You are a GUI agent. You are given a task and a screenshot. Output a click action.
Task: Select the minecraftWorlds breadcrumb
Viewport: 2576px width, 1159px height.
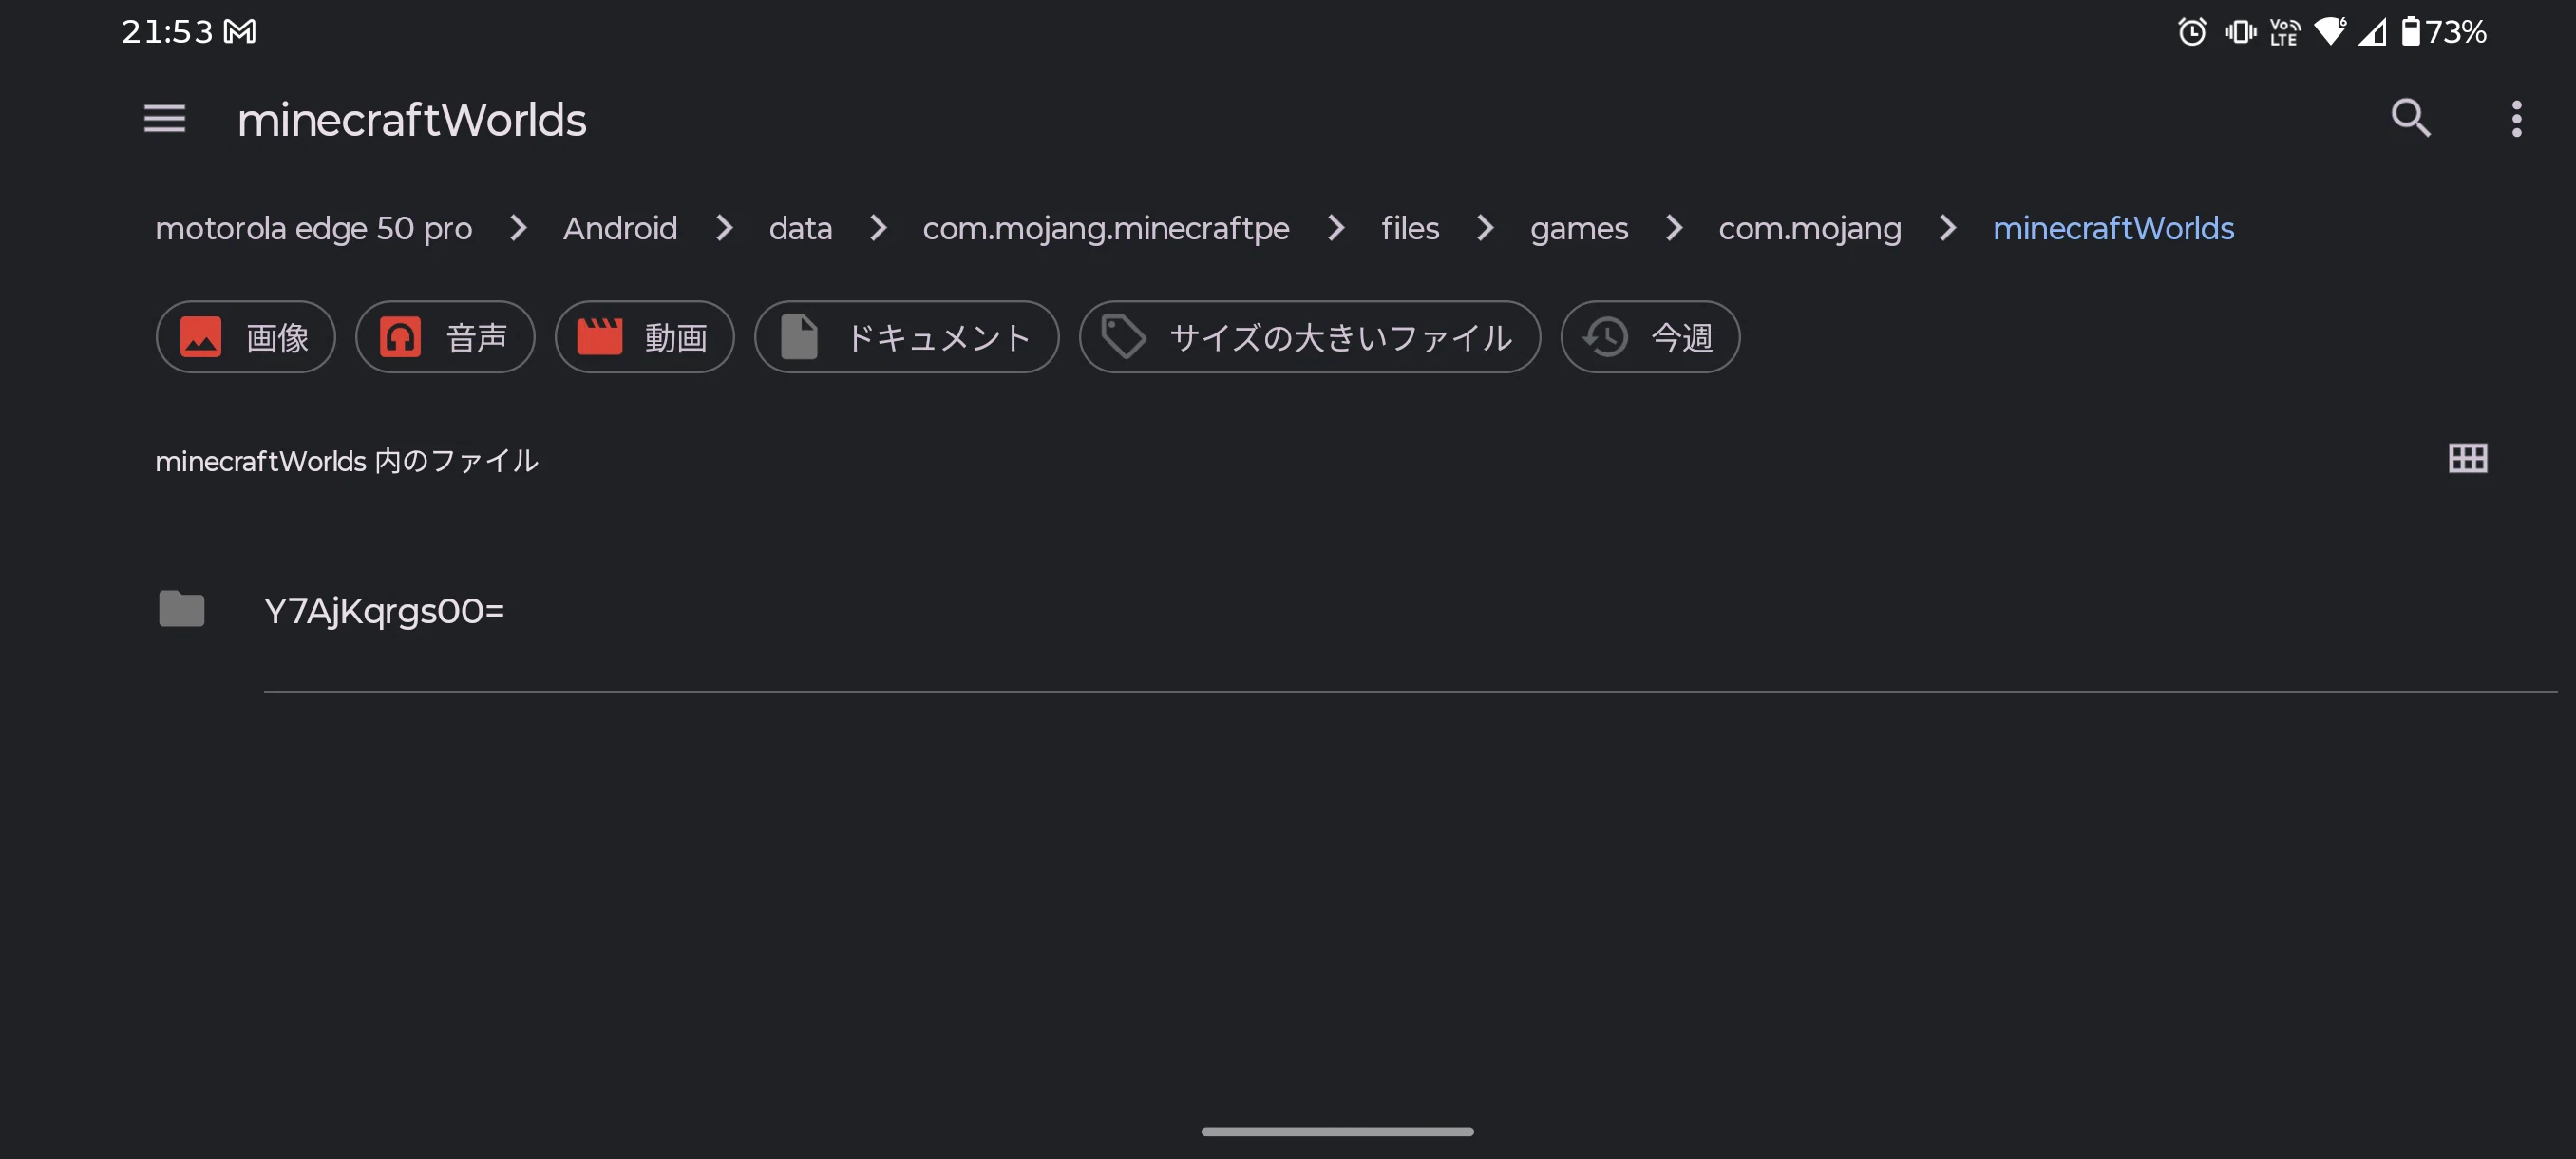coord(2113,228)
